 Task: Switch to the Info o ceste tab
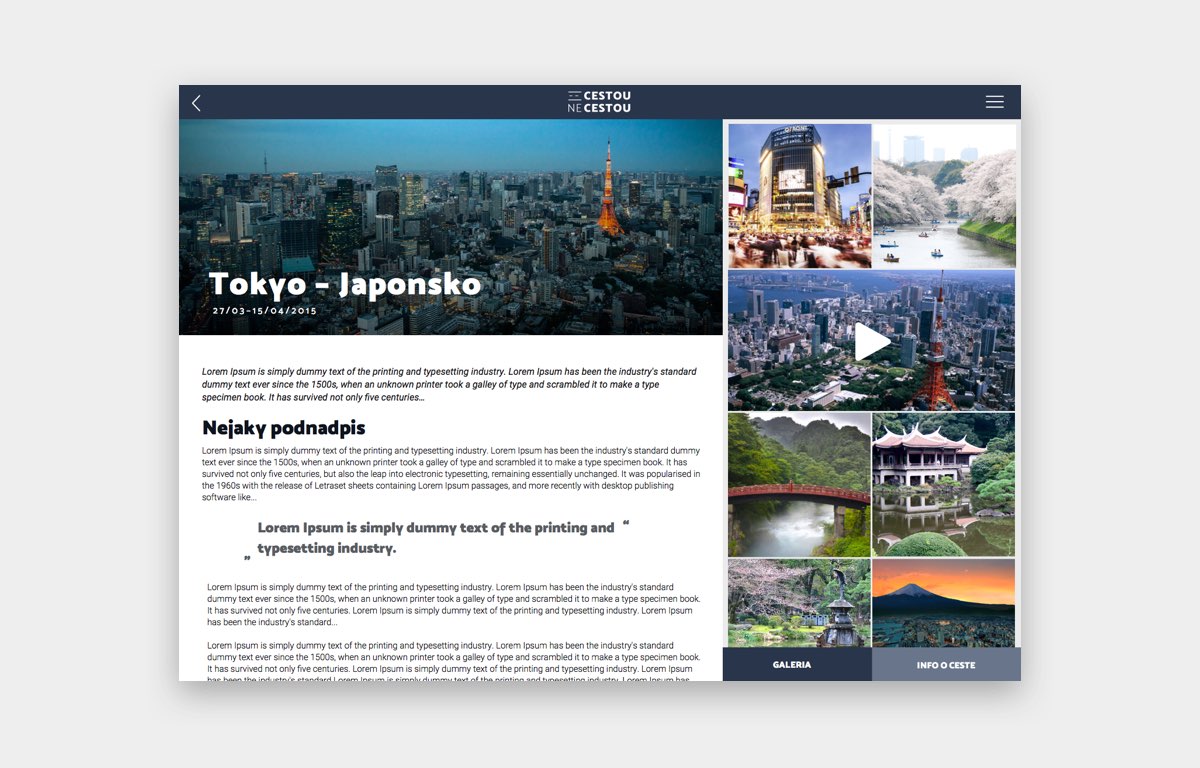pyautogui.click(x=946, y=665)
